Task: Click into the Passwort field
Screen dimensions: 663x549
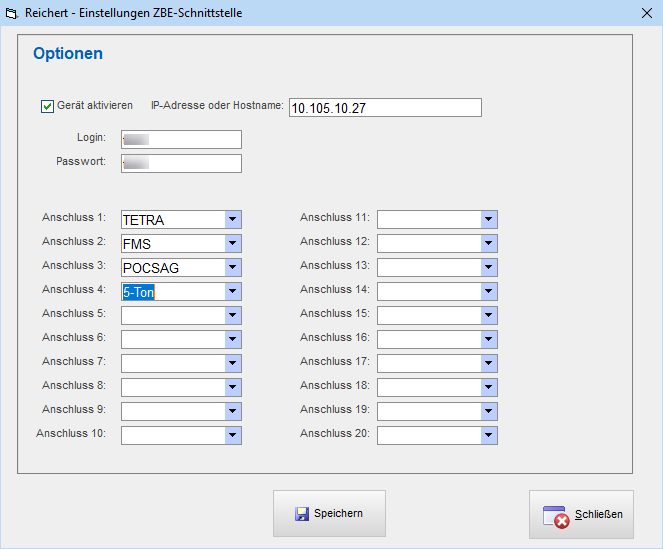Action: tap(181, 163)
